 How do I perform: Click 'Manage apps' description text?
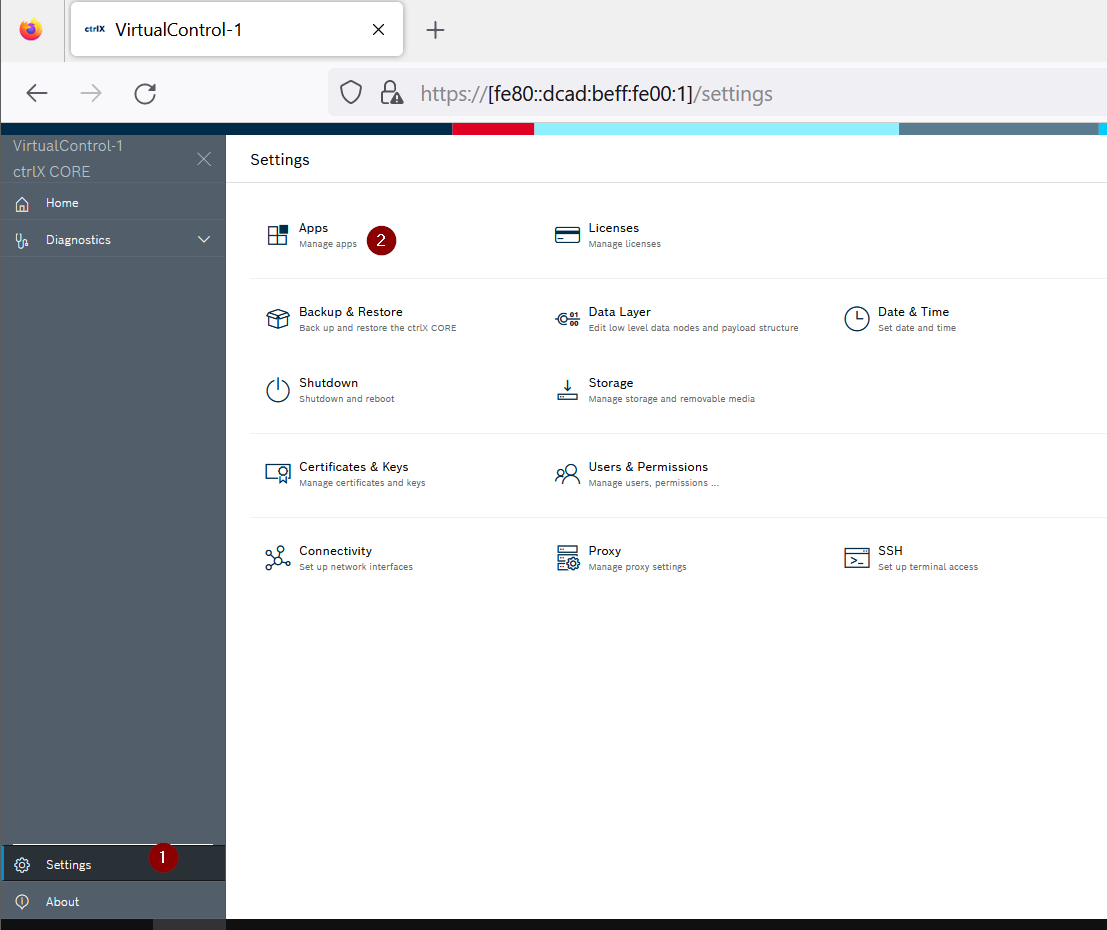click(x=328, y=244)
